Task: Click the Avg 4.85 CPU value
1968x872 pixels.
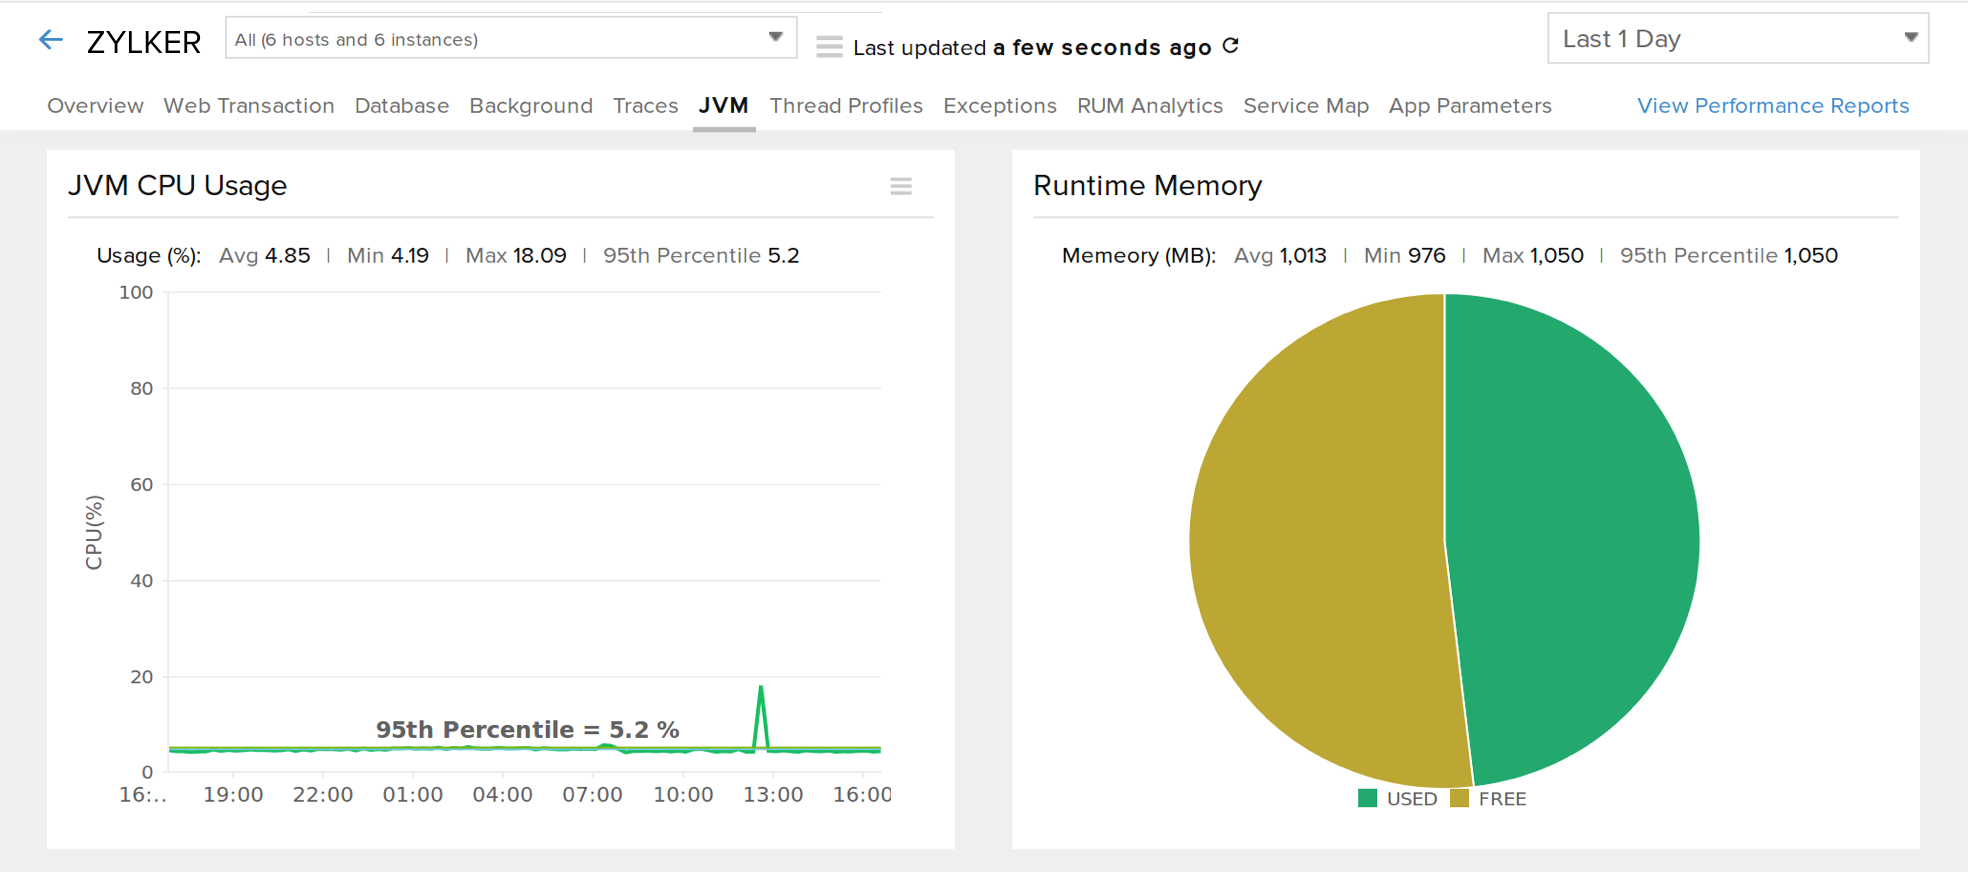Action: [265, 256]
